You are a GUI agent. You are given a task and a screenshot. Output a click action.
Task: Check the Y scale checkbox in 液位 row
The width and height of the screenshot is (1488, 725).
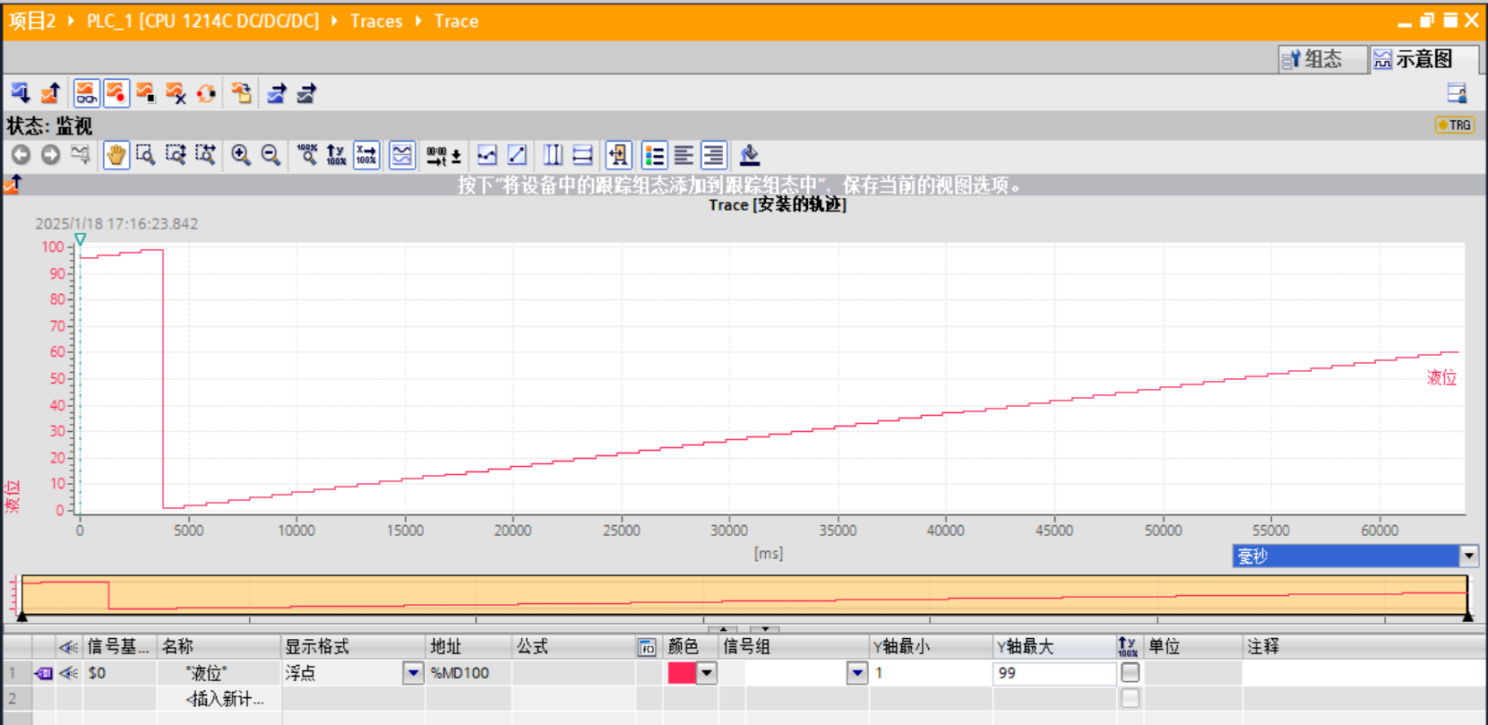click(x=1130, y=673)
